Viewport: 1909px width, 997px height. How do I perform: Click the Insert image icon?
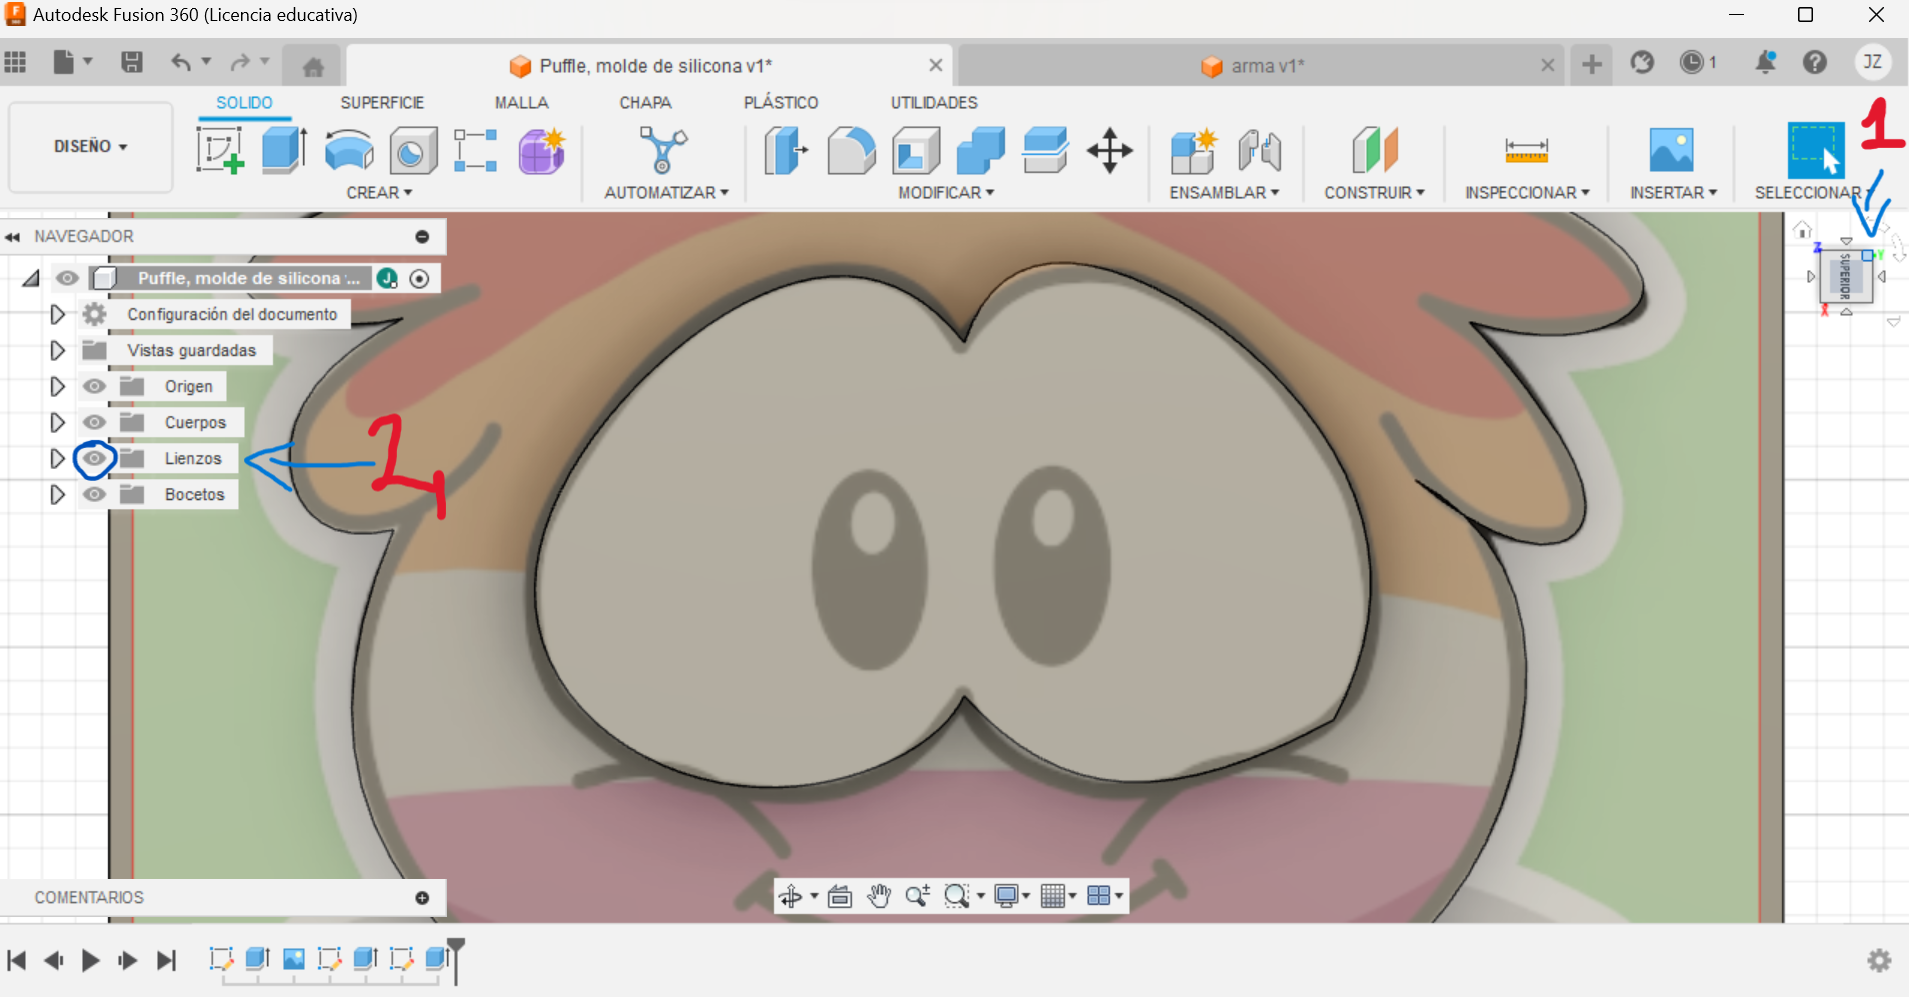pyautogui.click(x=1671, y=151)
